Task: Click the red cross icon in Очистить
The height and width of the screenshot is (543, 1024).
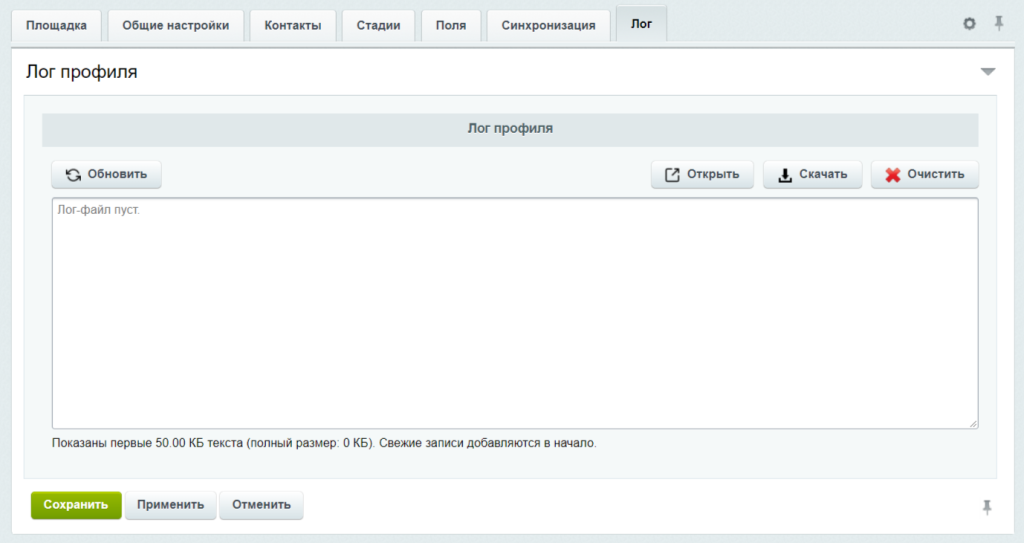Action: (893, 174)
